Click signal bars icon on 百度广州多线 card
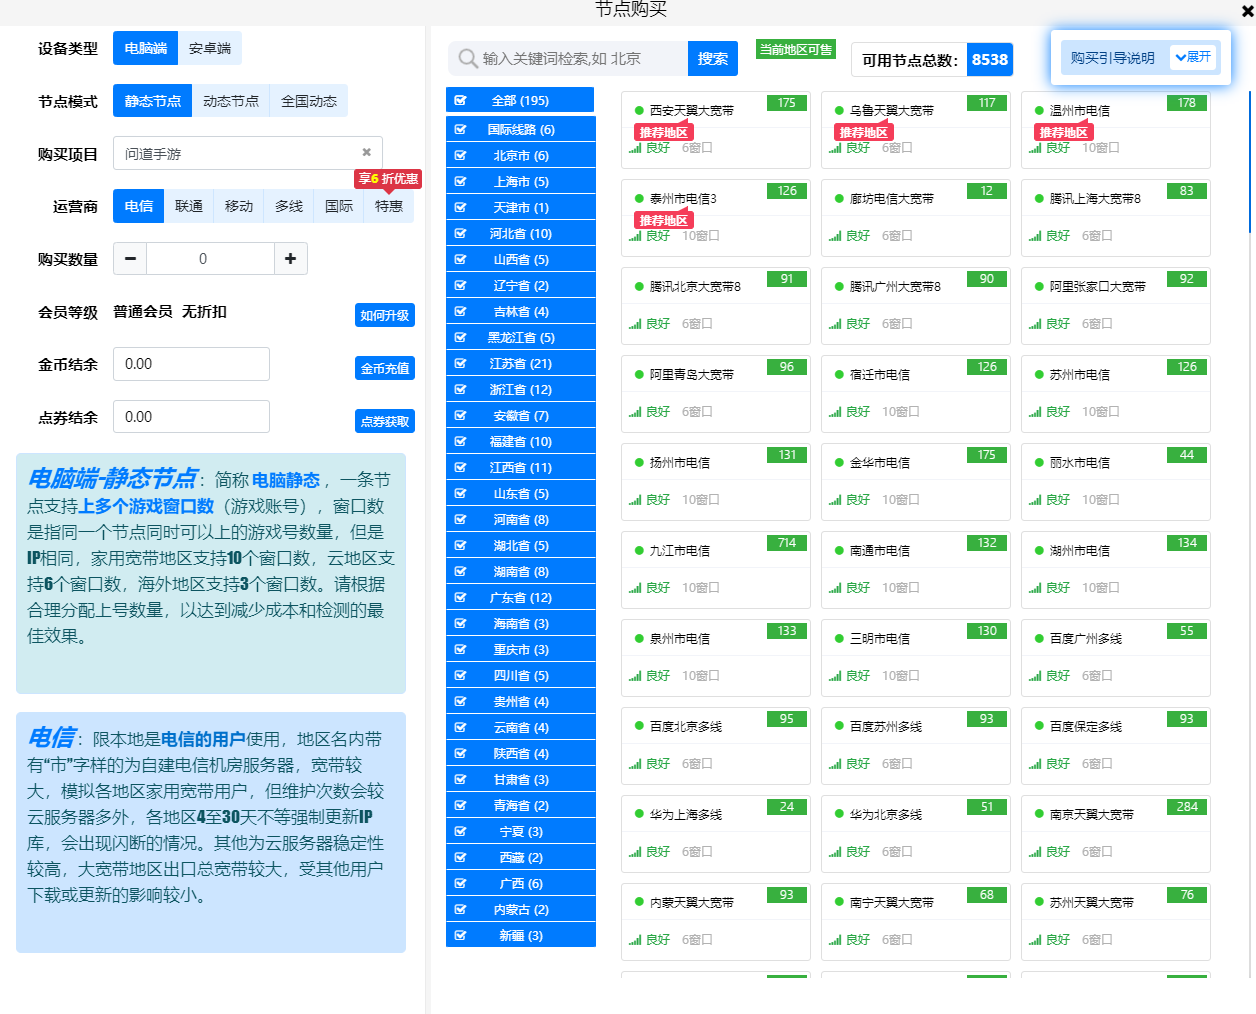This screenshot has width=1256, height=1014. (x=1035, y=676)
